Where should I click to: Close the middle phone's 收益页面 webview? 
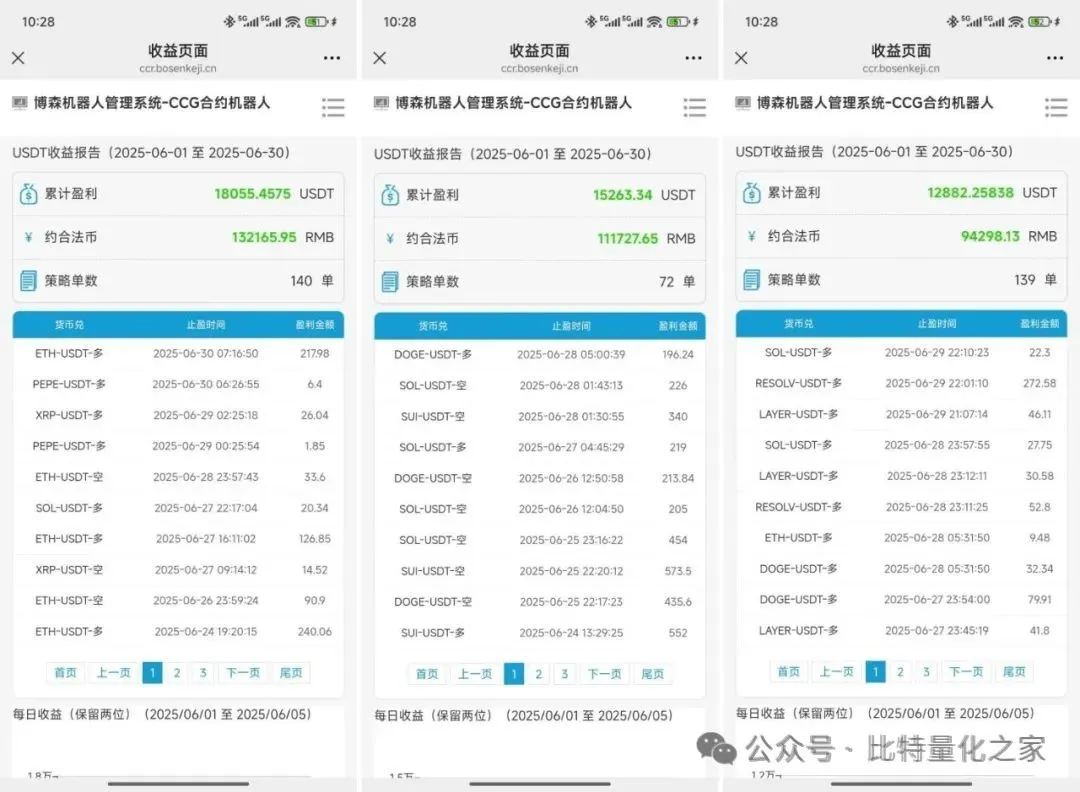tap(380, 58)
